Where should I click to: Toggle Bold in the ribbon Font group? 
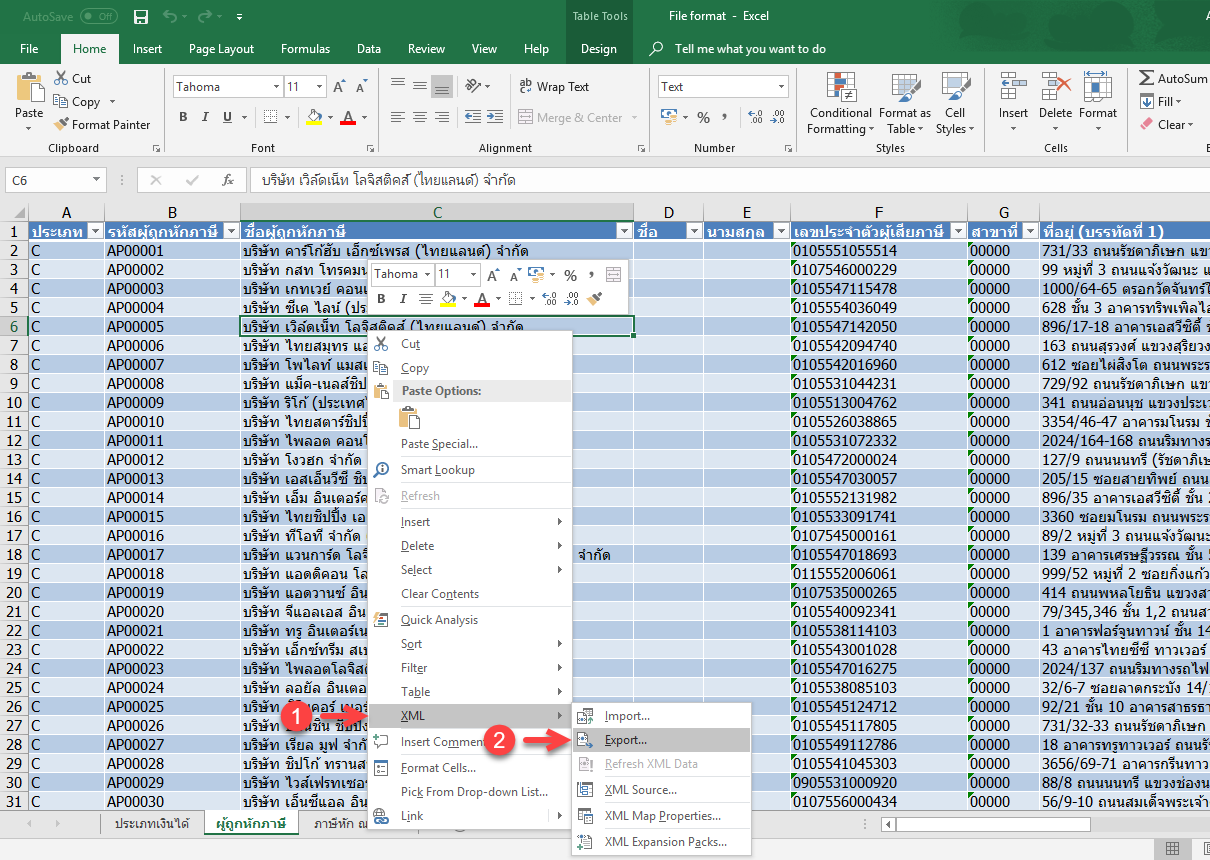tap(183, 117)
